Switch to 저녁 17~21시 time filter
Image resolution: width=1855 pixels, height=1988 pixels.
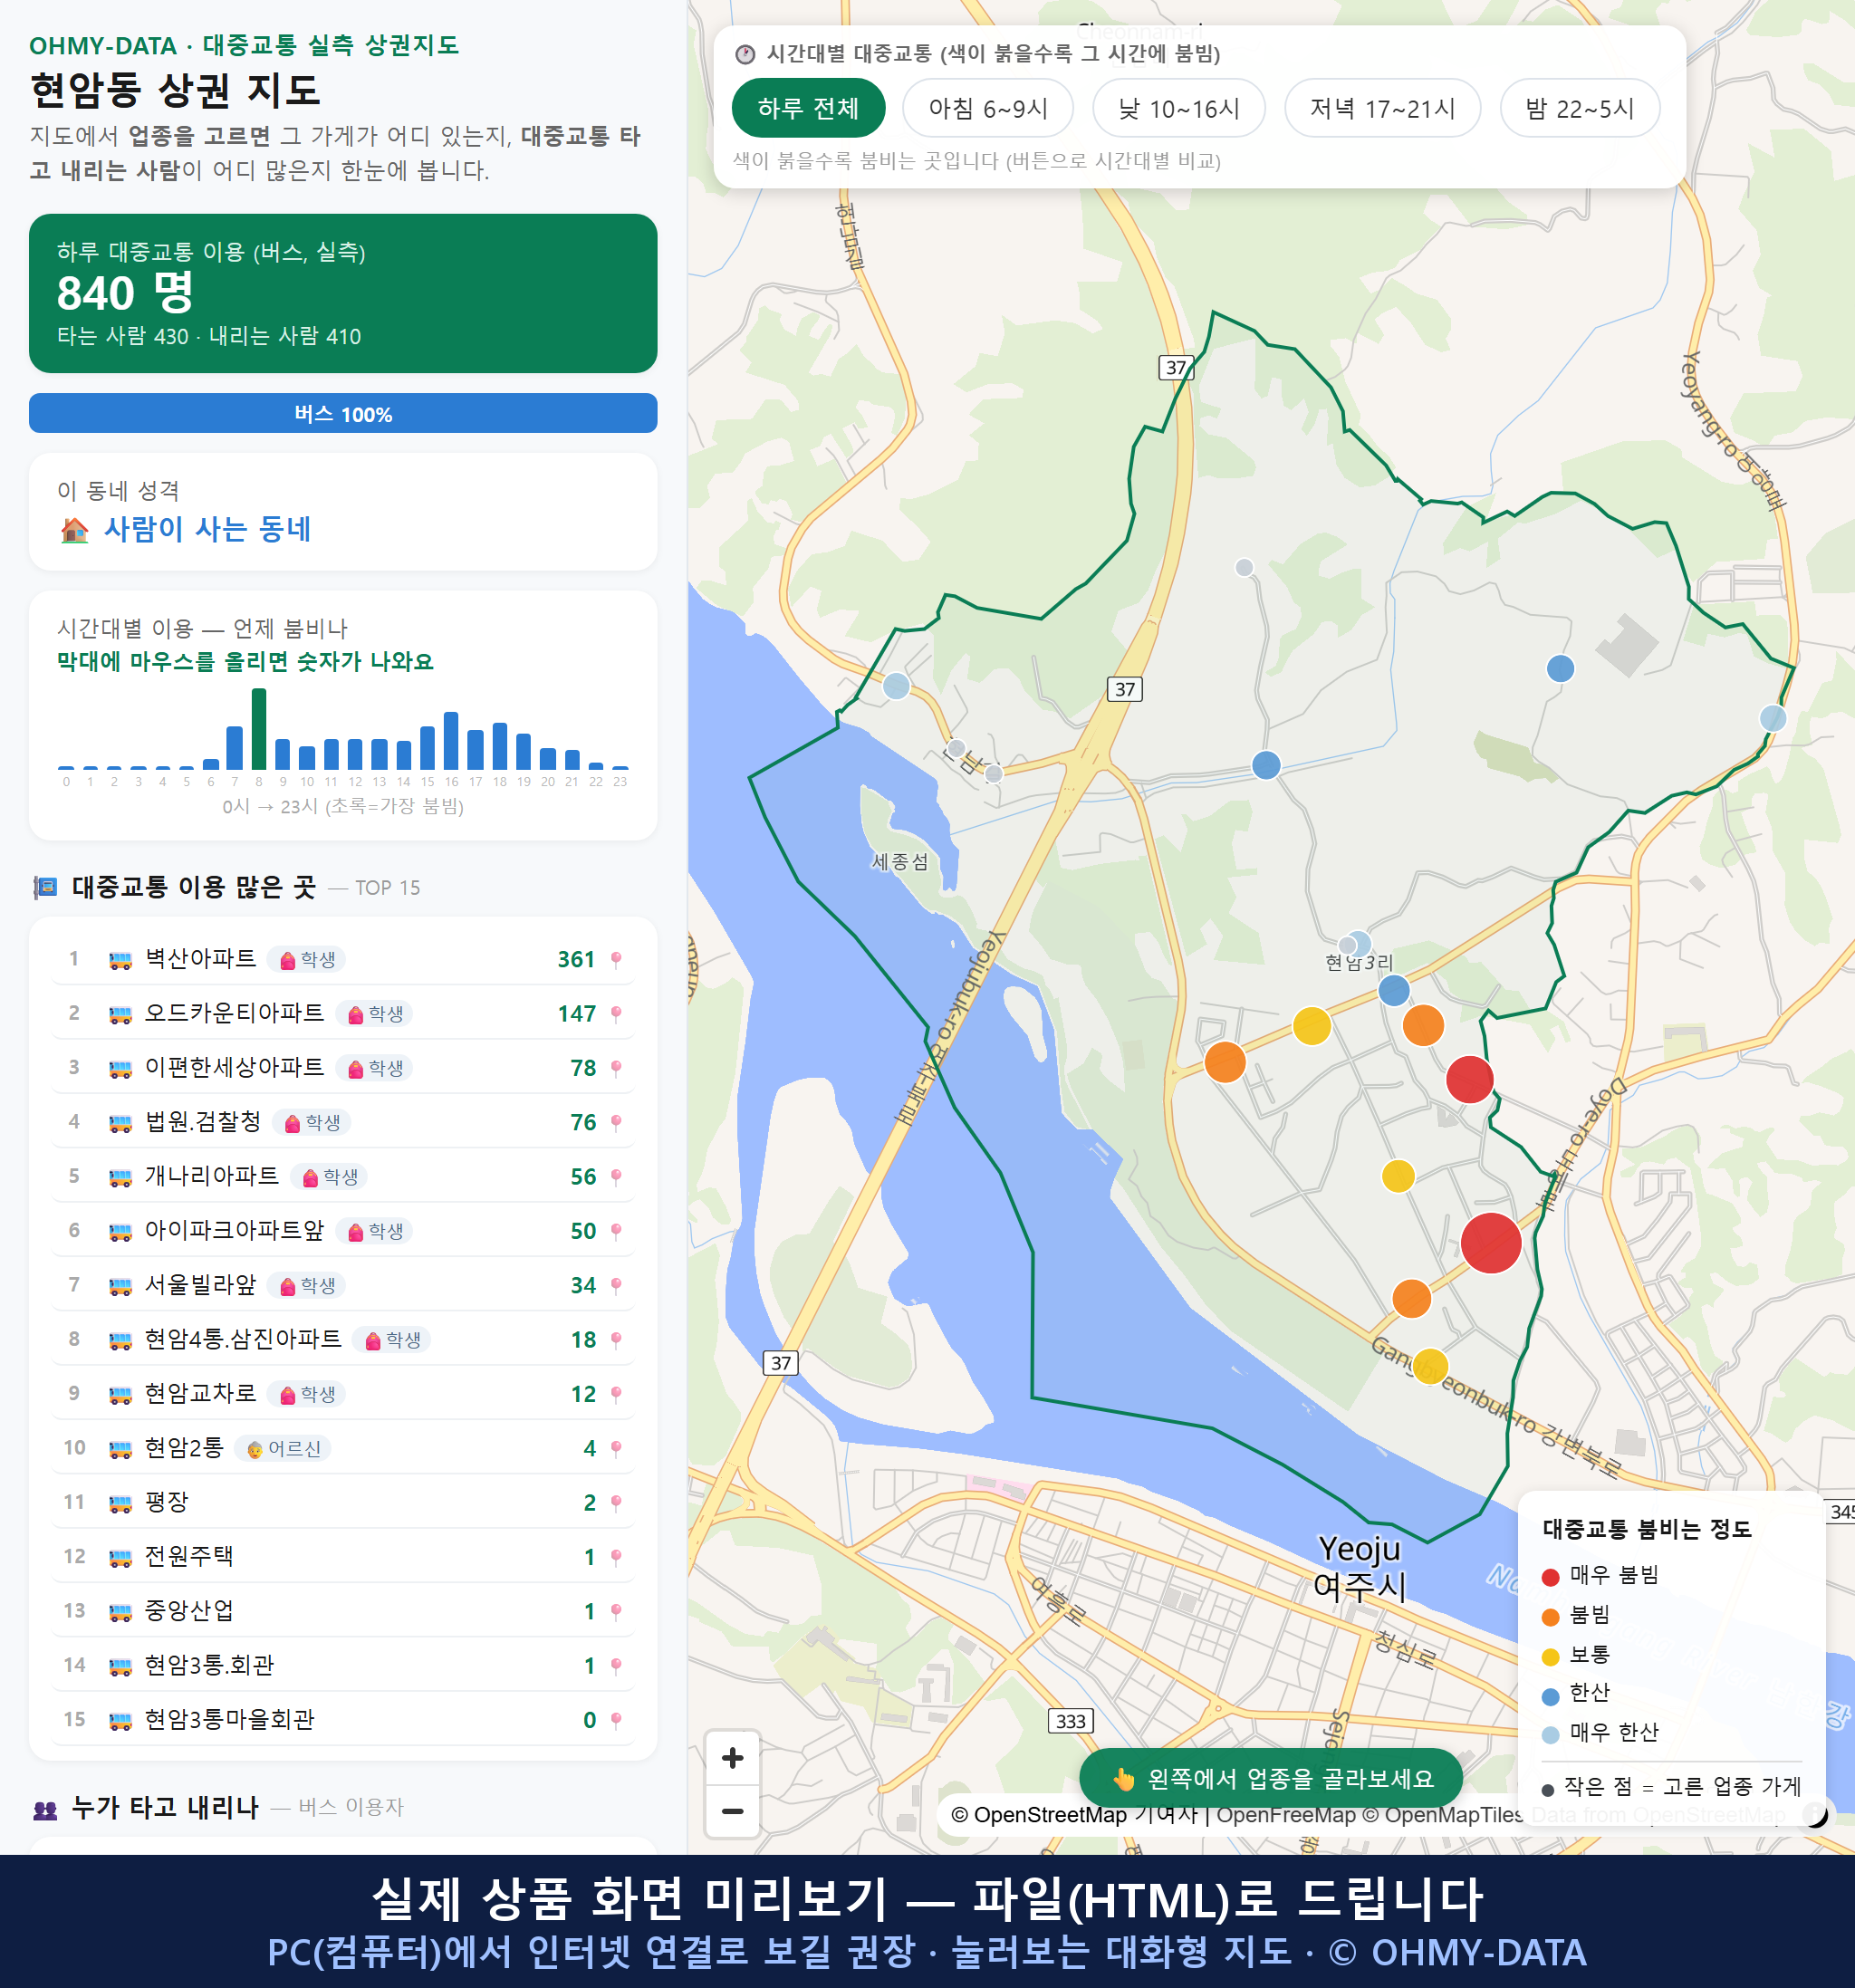pos(1381,108)
